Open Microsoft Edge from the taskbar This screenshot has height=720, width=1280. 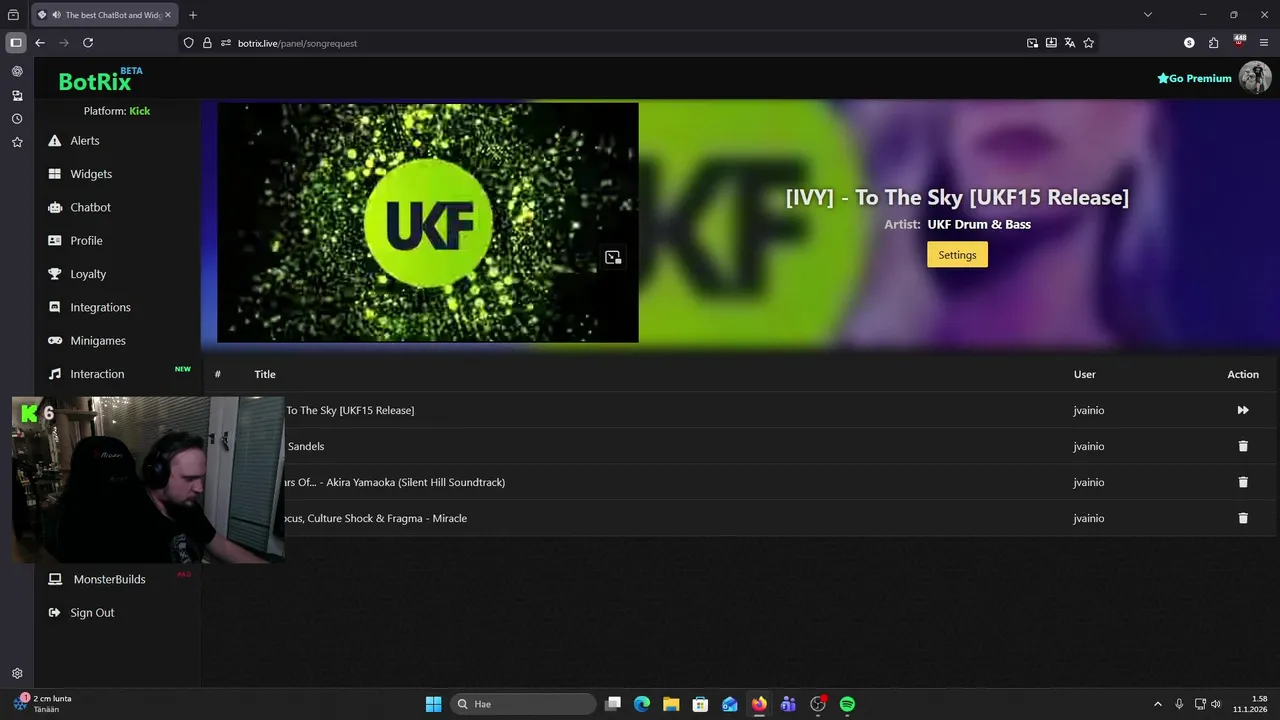[642, 704]
